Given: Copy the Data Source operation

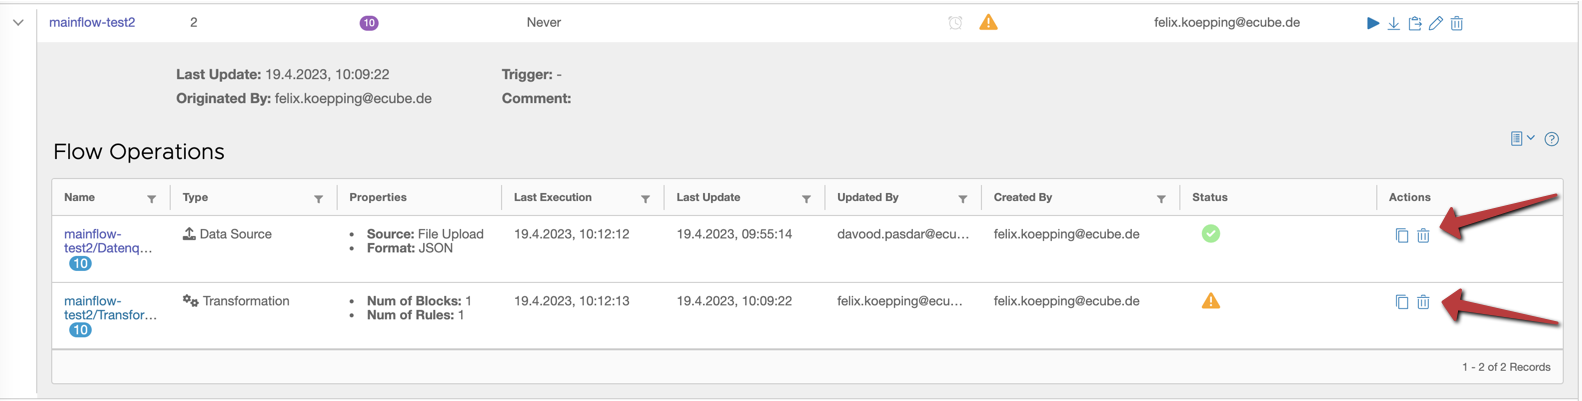Looking at the screenshot, I should 1402,236.
